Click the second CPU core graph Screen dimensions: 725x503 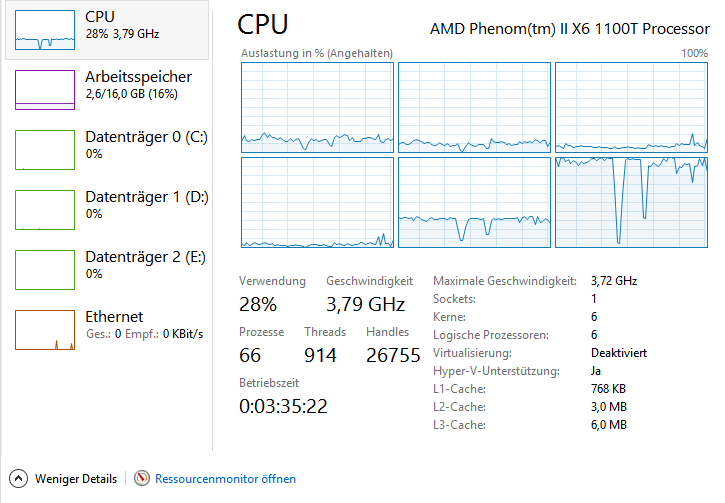(474, 107)
